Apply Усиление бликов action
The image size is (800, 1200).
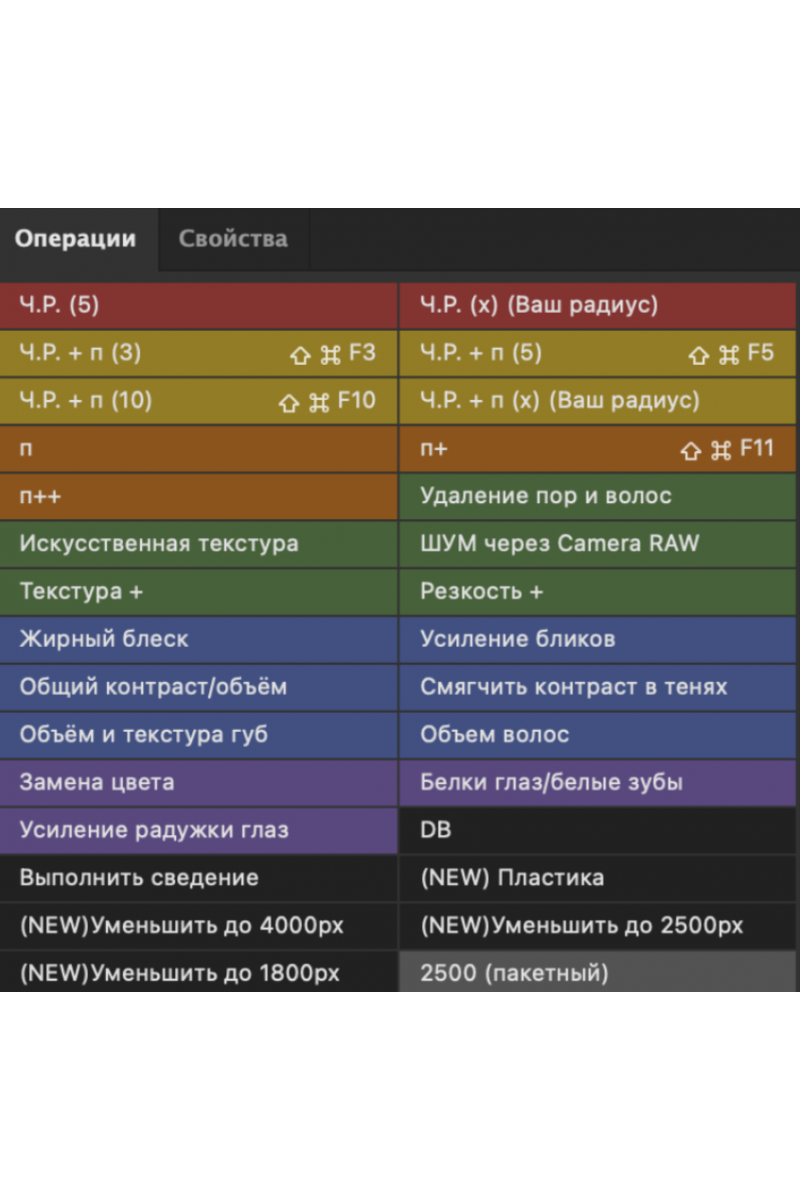pos(597,639)
